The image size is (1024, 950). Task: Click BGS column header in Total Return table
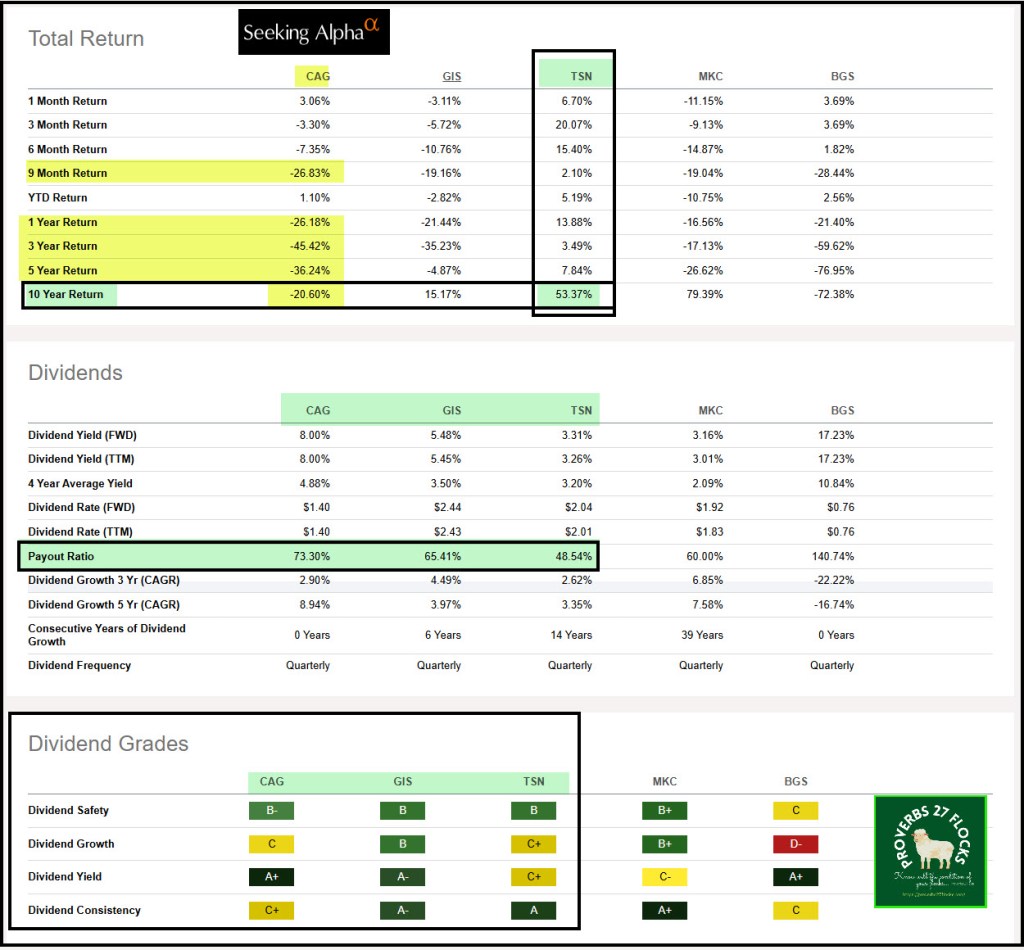click(x=842, y=75)
